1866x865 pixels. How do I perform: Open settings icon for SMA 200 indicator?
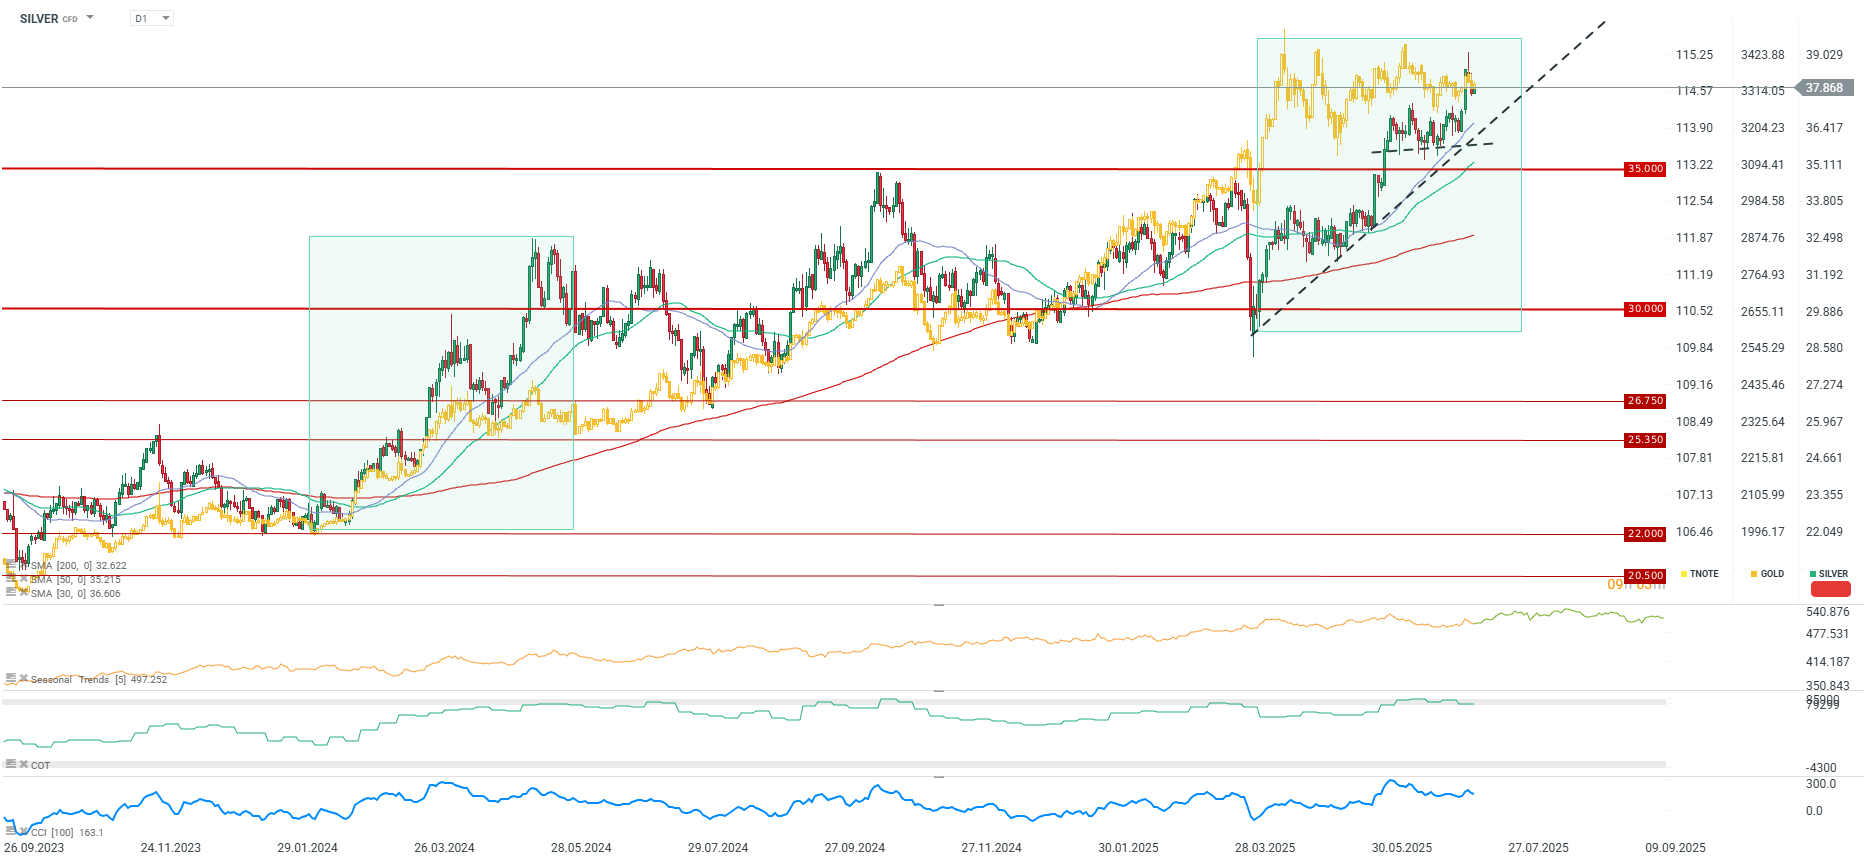11,565
